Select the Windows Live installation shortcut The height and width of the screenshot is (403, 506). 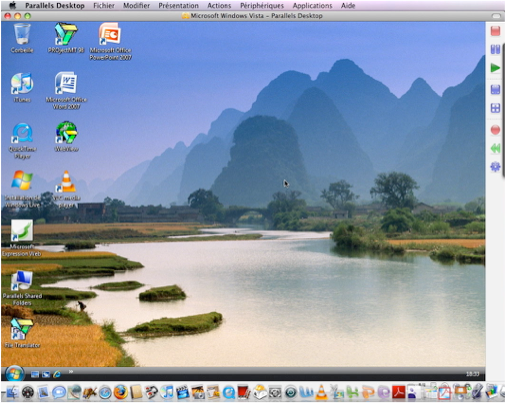tap(22, 189)
